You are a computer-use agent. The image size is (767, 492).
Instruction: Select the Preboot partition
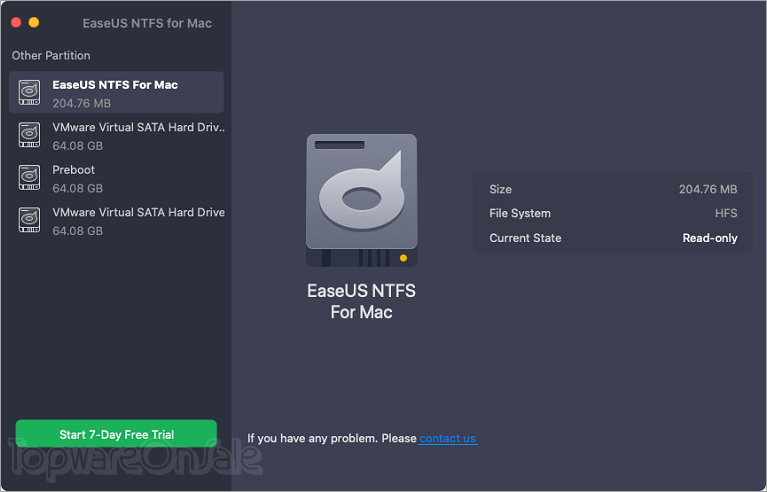pyautogui.click(x=116, y=178)
